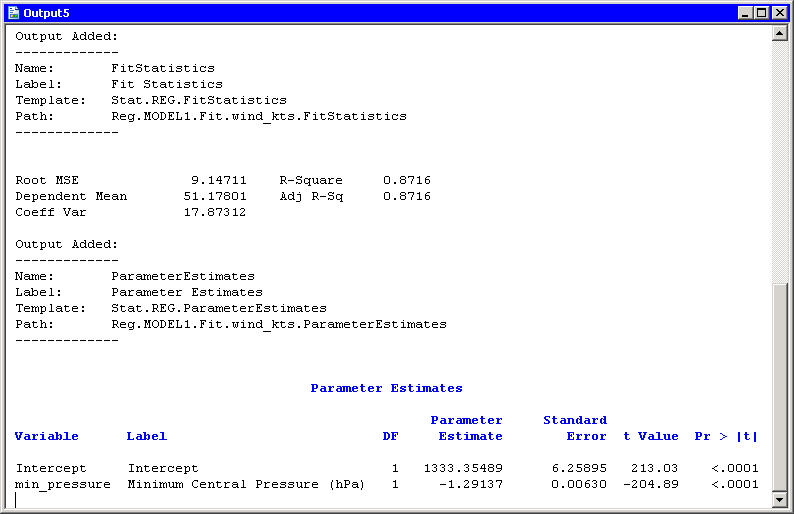Click standard error 6.25895

(x=579, y=468)
